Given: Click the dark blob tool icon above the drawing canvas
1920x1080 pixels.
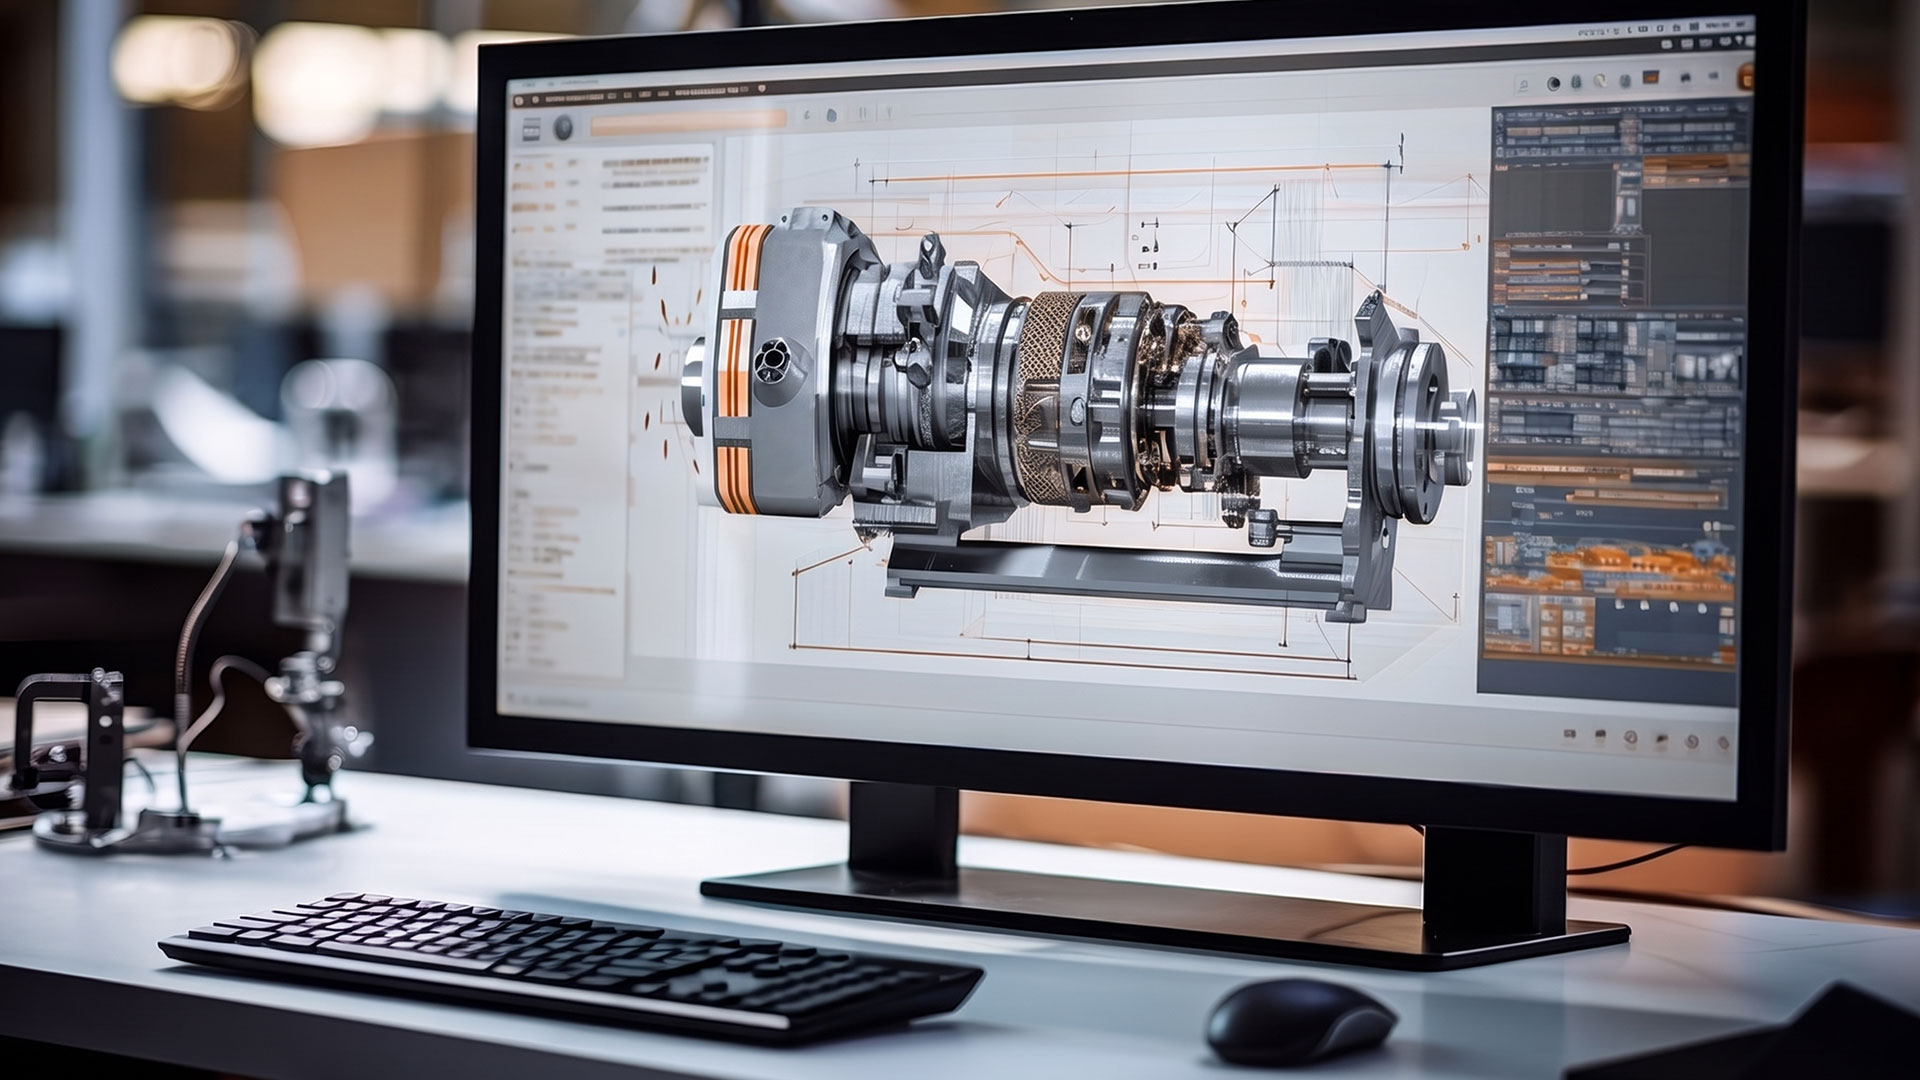Looking at the screenshot, I should pos(831,115).
